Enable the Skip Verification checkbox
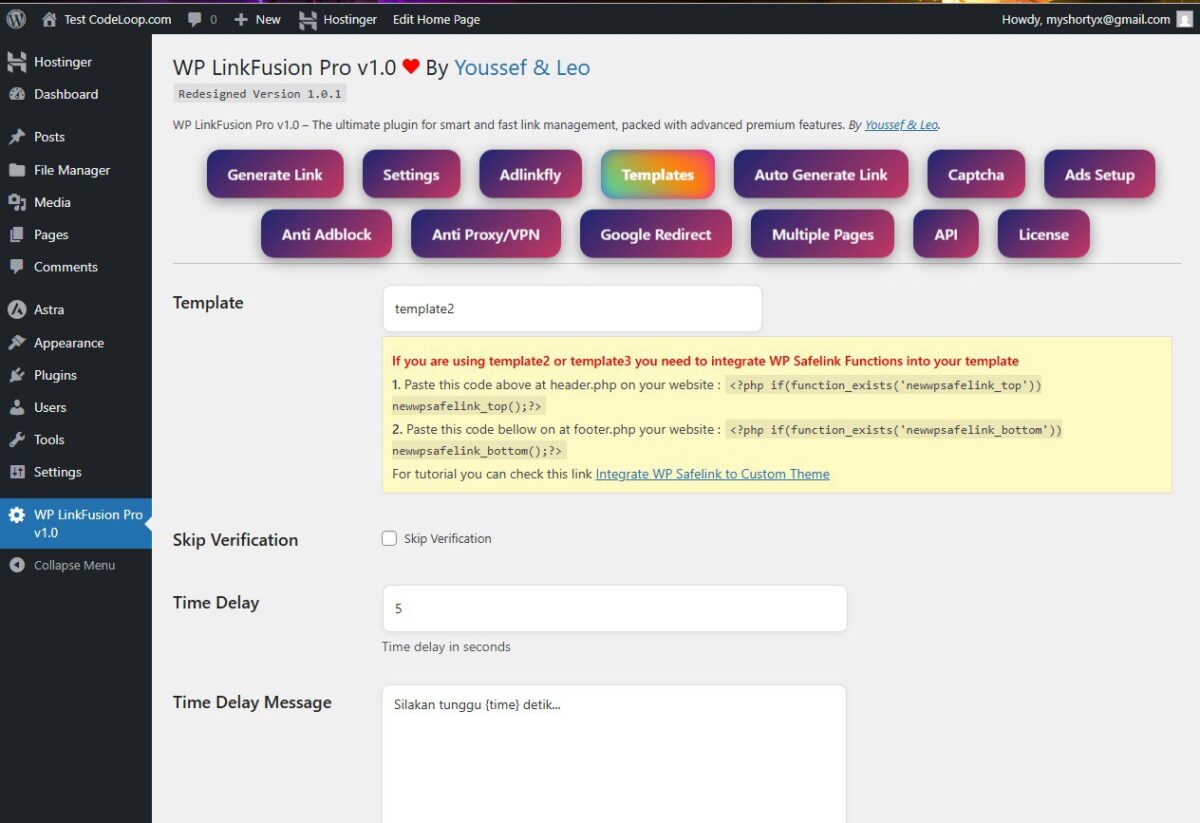 [x=389, y=538]
